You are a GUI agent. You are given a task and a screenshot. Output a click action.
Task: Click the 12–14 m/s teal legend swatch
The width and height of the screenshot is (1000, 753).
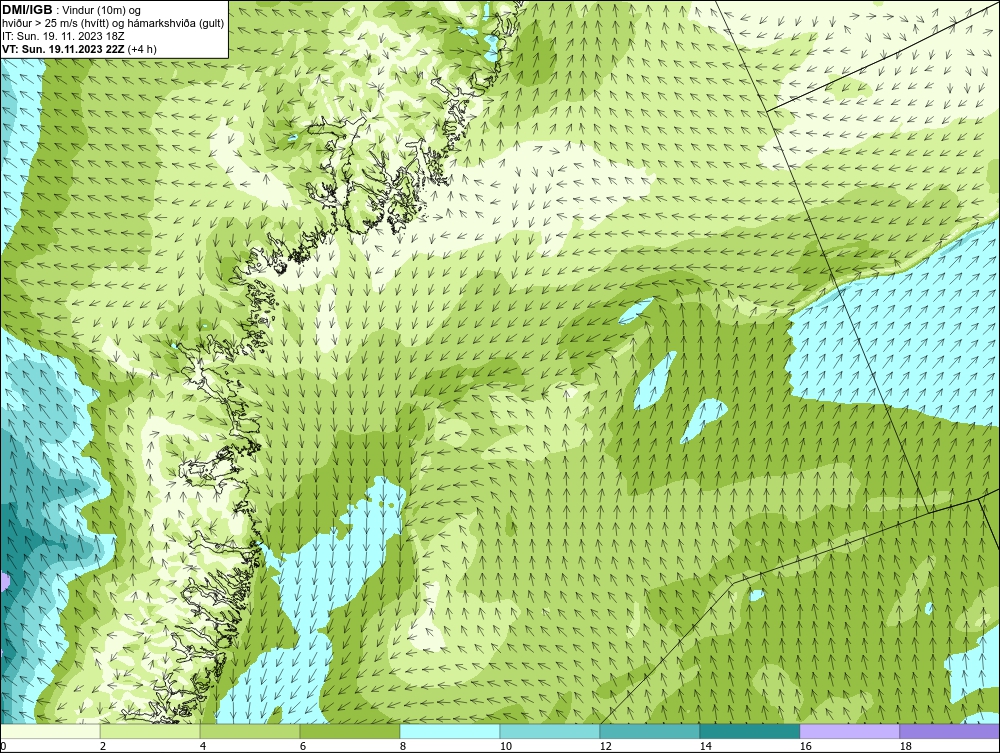click(649, 731)
